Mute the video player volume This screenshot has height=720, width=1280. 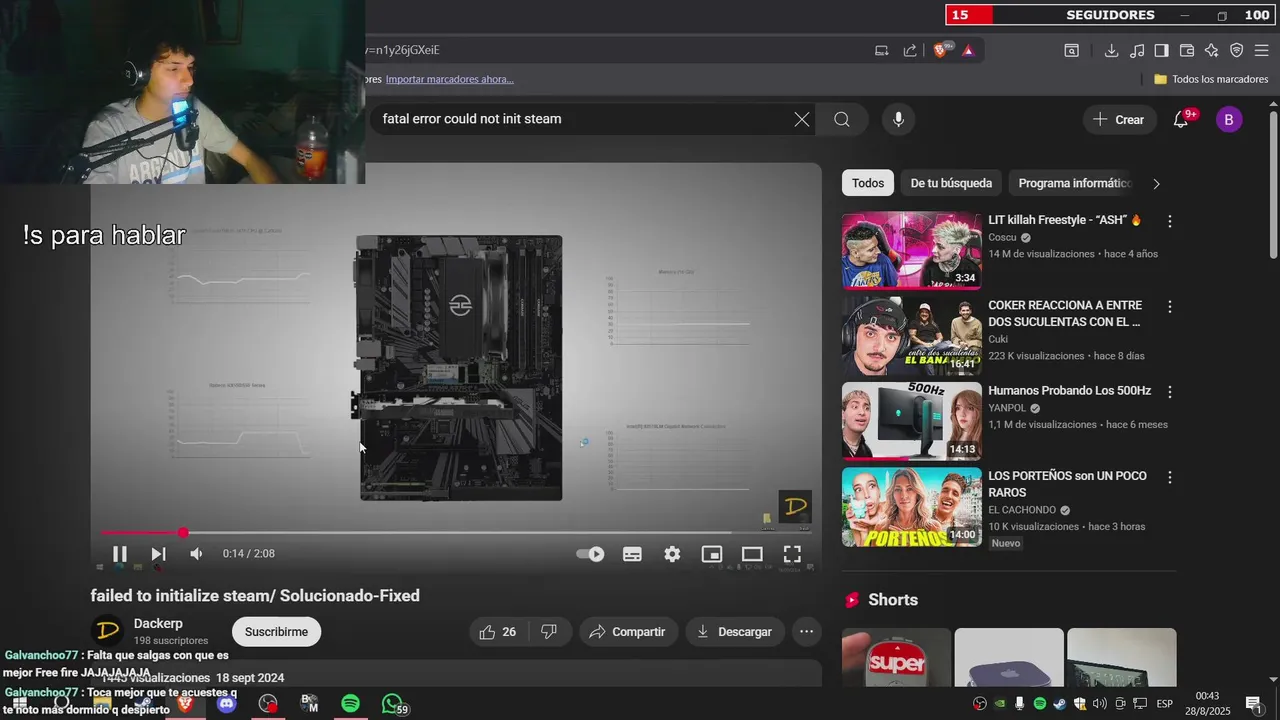[x=196, y=554]
